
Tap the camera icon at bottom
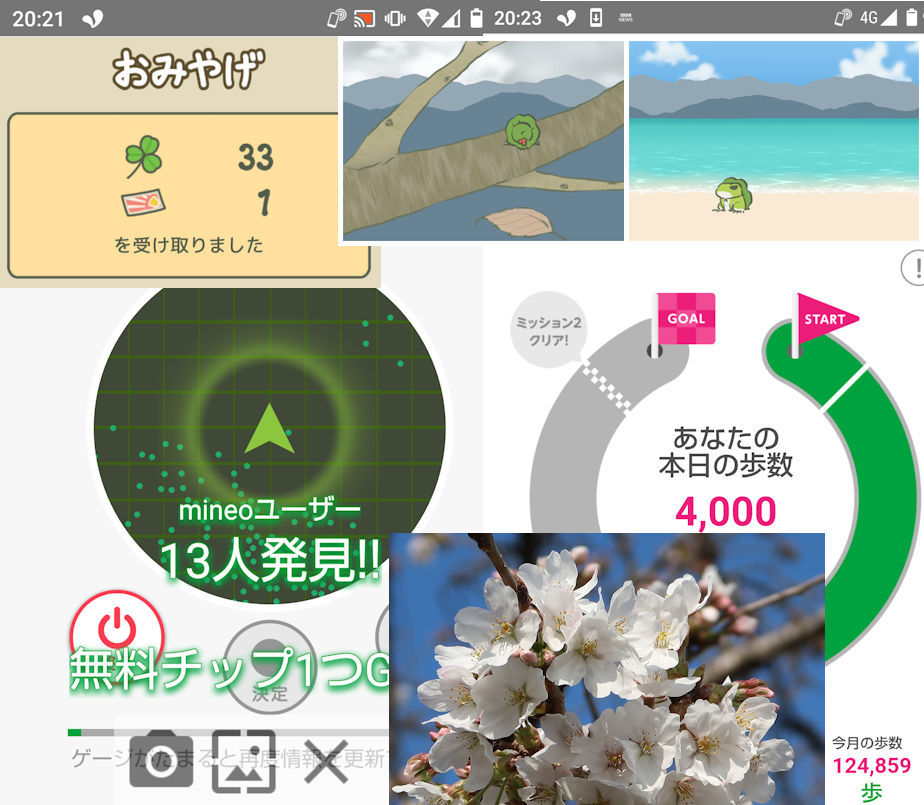[x=161, y=760]
